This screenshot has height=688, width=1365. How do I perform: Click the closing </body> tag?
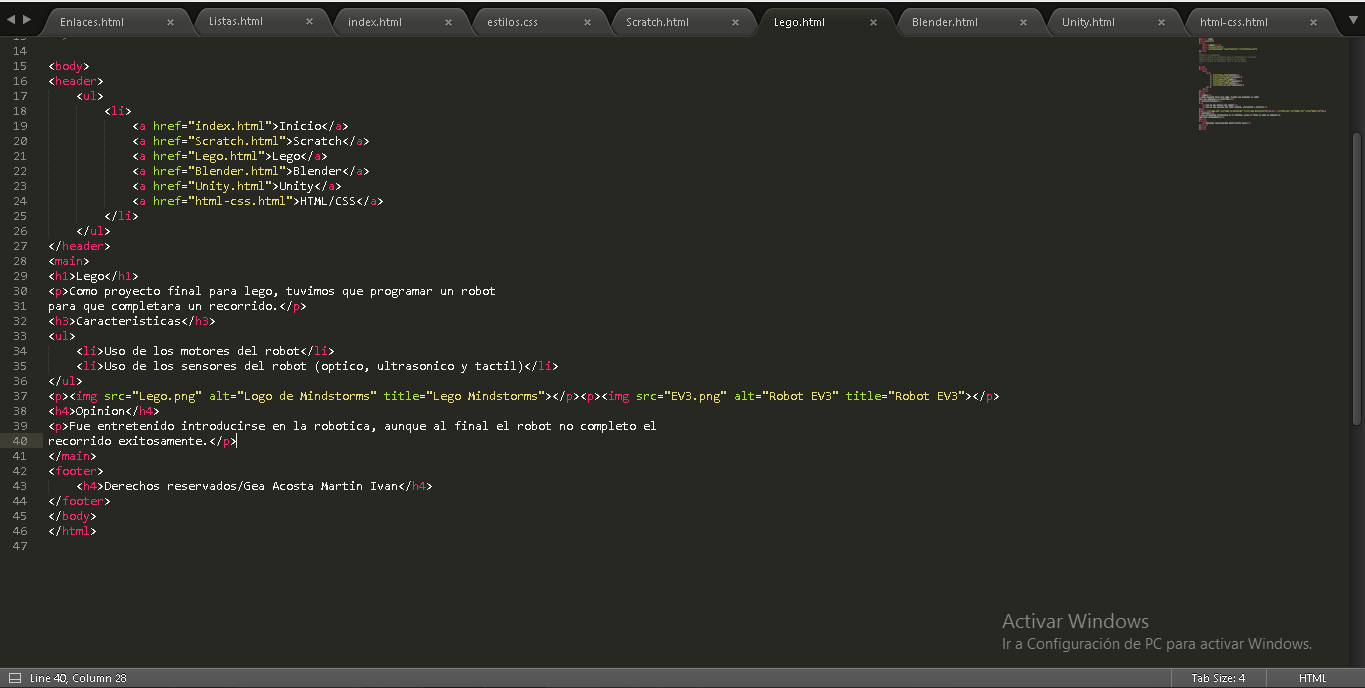[x=72, y=516]
